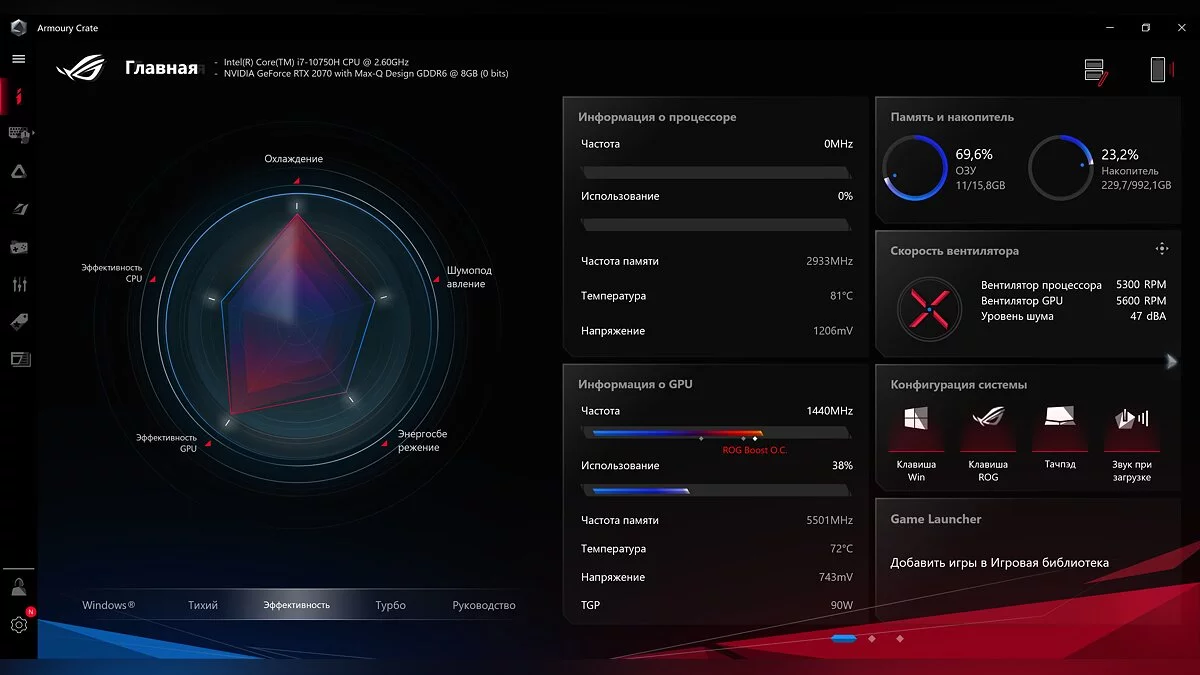The height and width of the screenshot is (675, 1200).
Task: Switch to the Windows® power mode
Action: pos(108,605)
